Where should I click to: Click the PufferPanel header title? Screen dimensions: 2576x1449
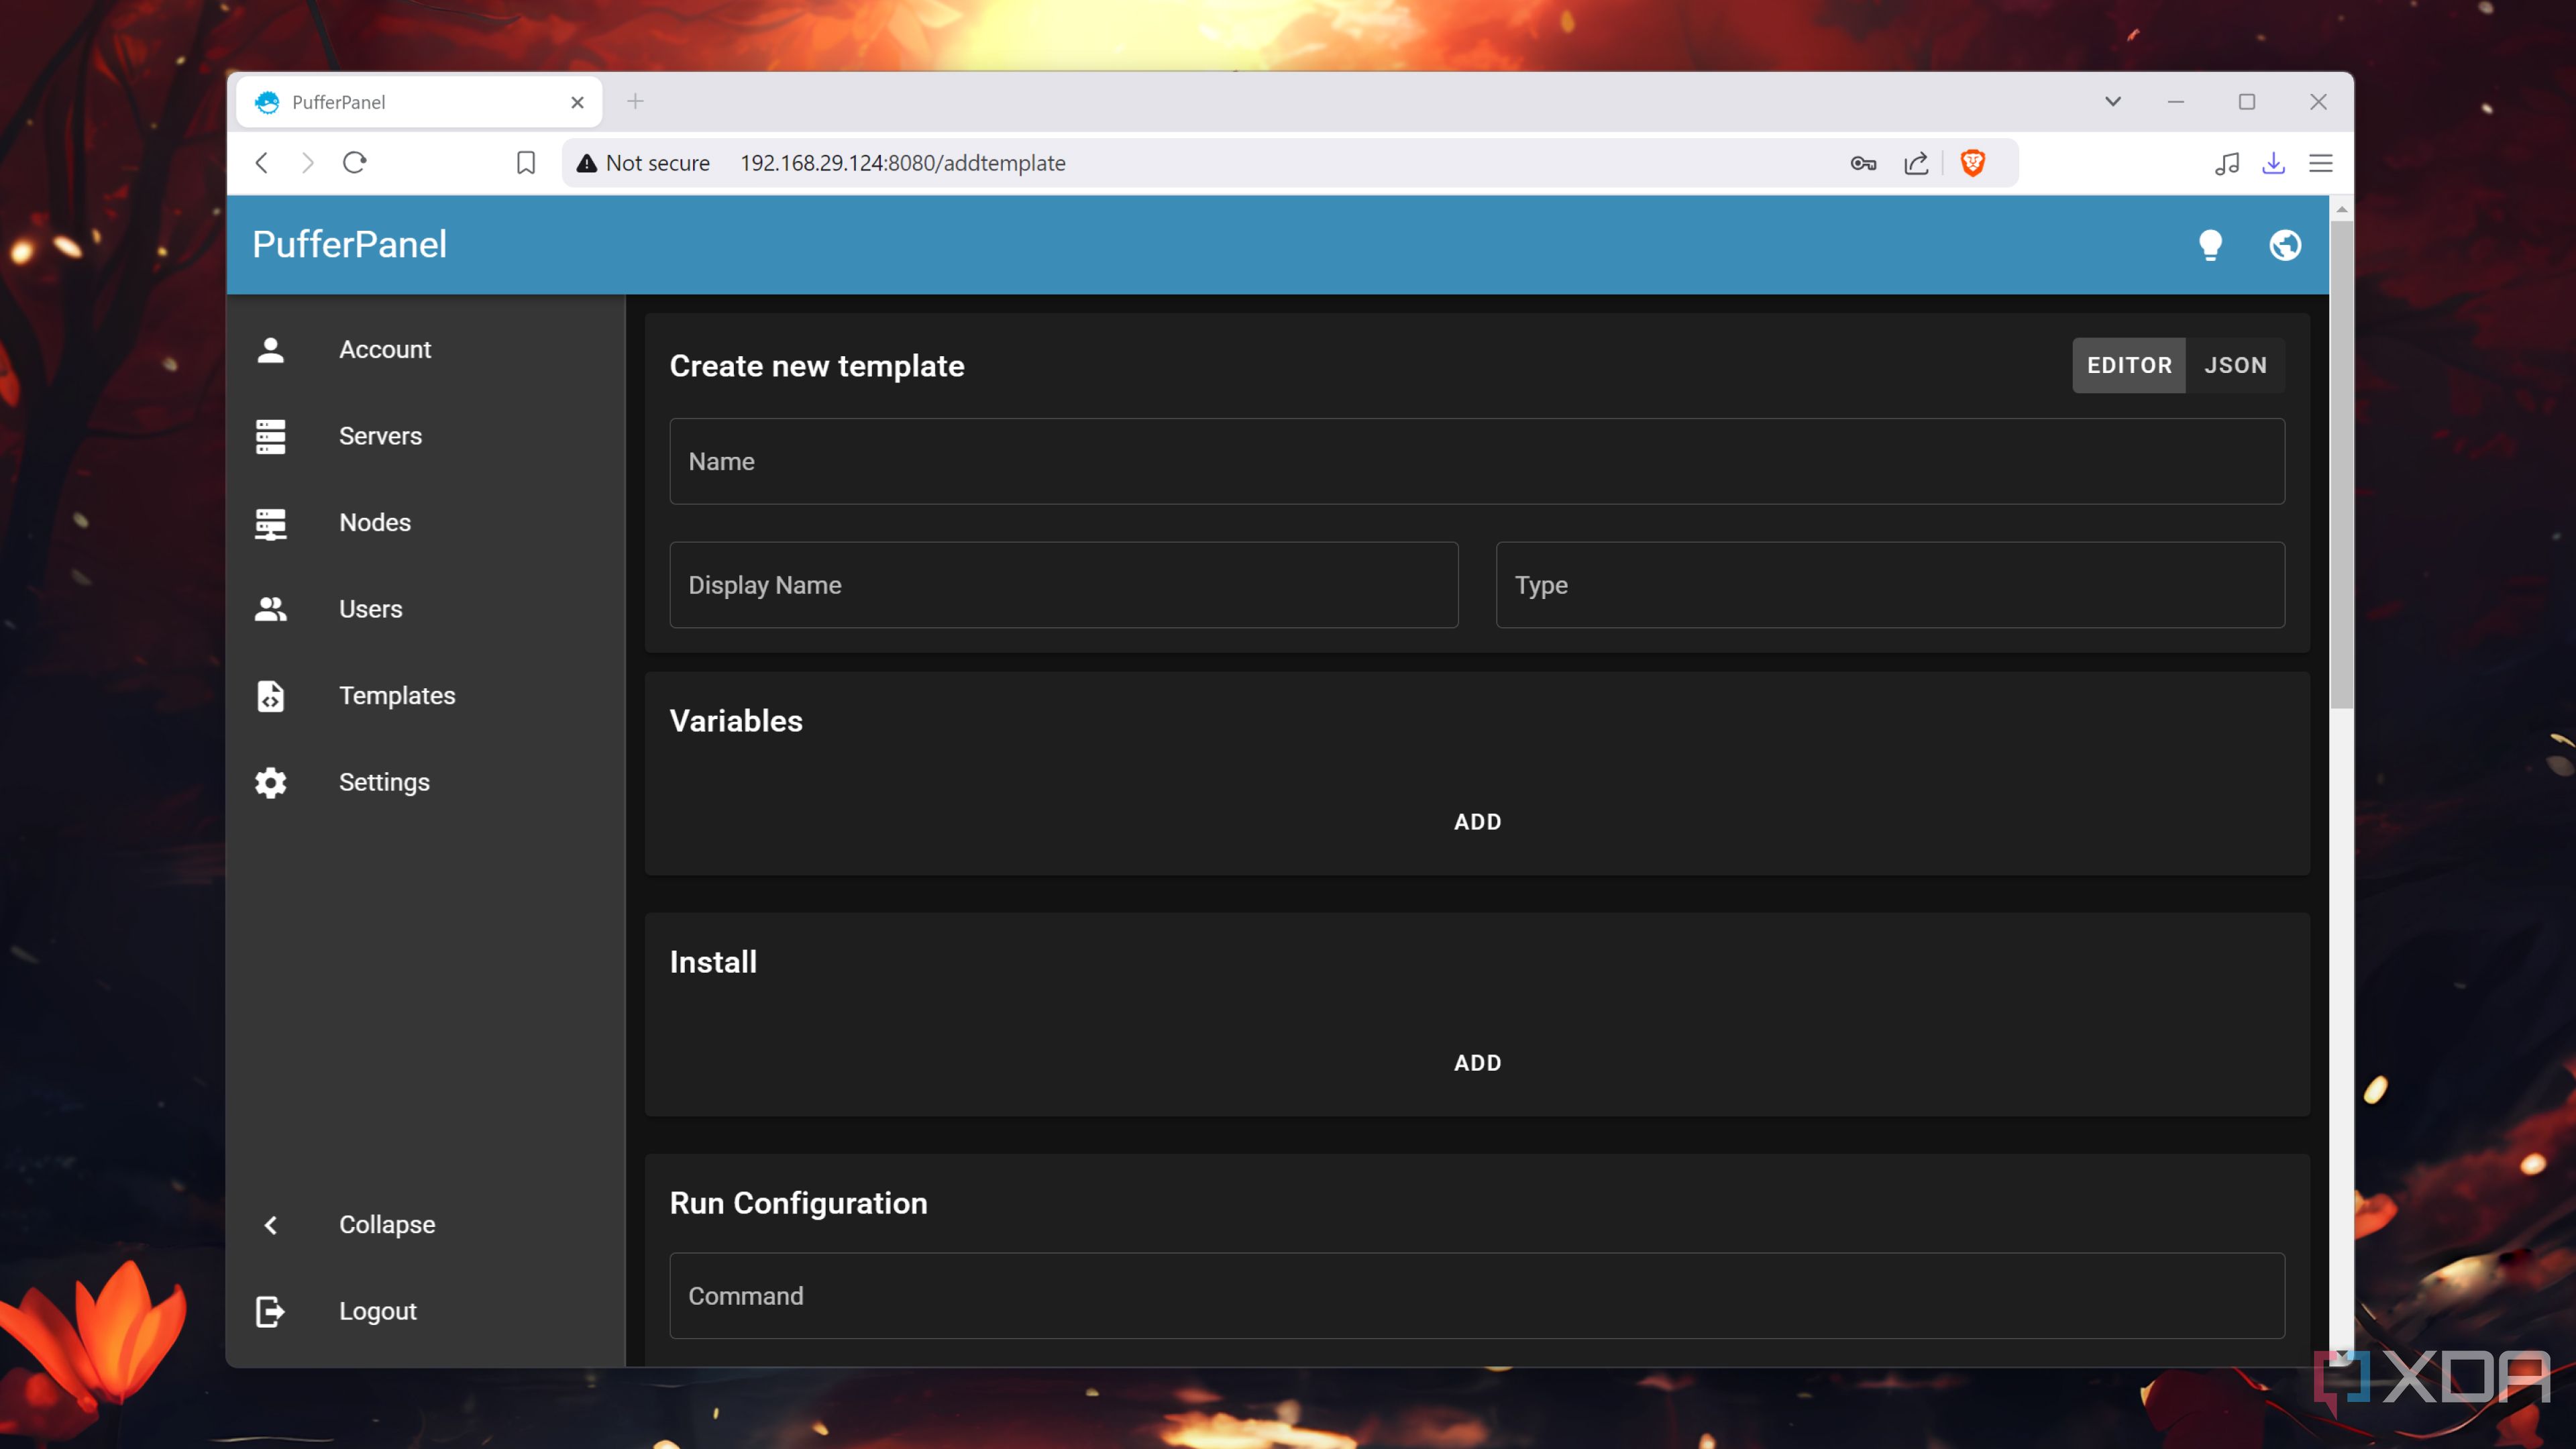pyautogui.click(x=349, y=245)
